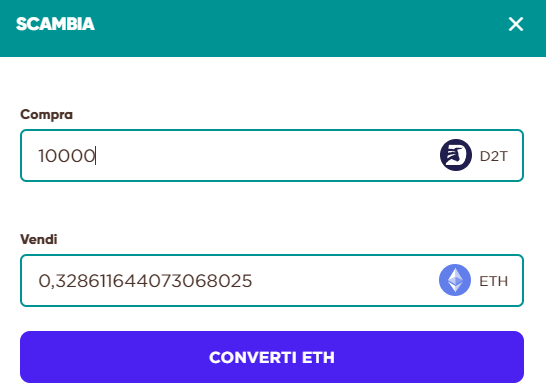
Task: Click the SCAMBIA header title
Action: (x=55, y=24)
